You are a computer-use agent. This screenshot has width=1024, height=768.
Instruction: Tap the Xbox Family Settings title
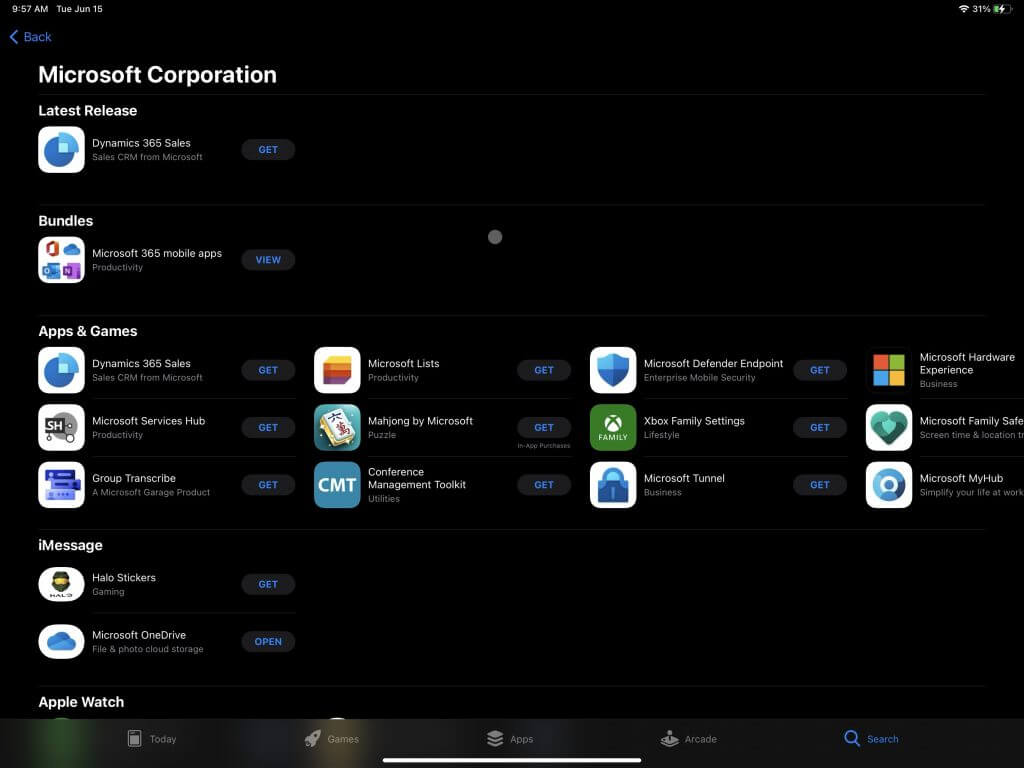click(x=694, y=421)
